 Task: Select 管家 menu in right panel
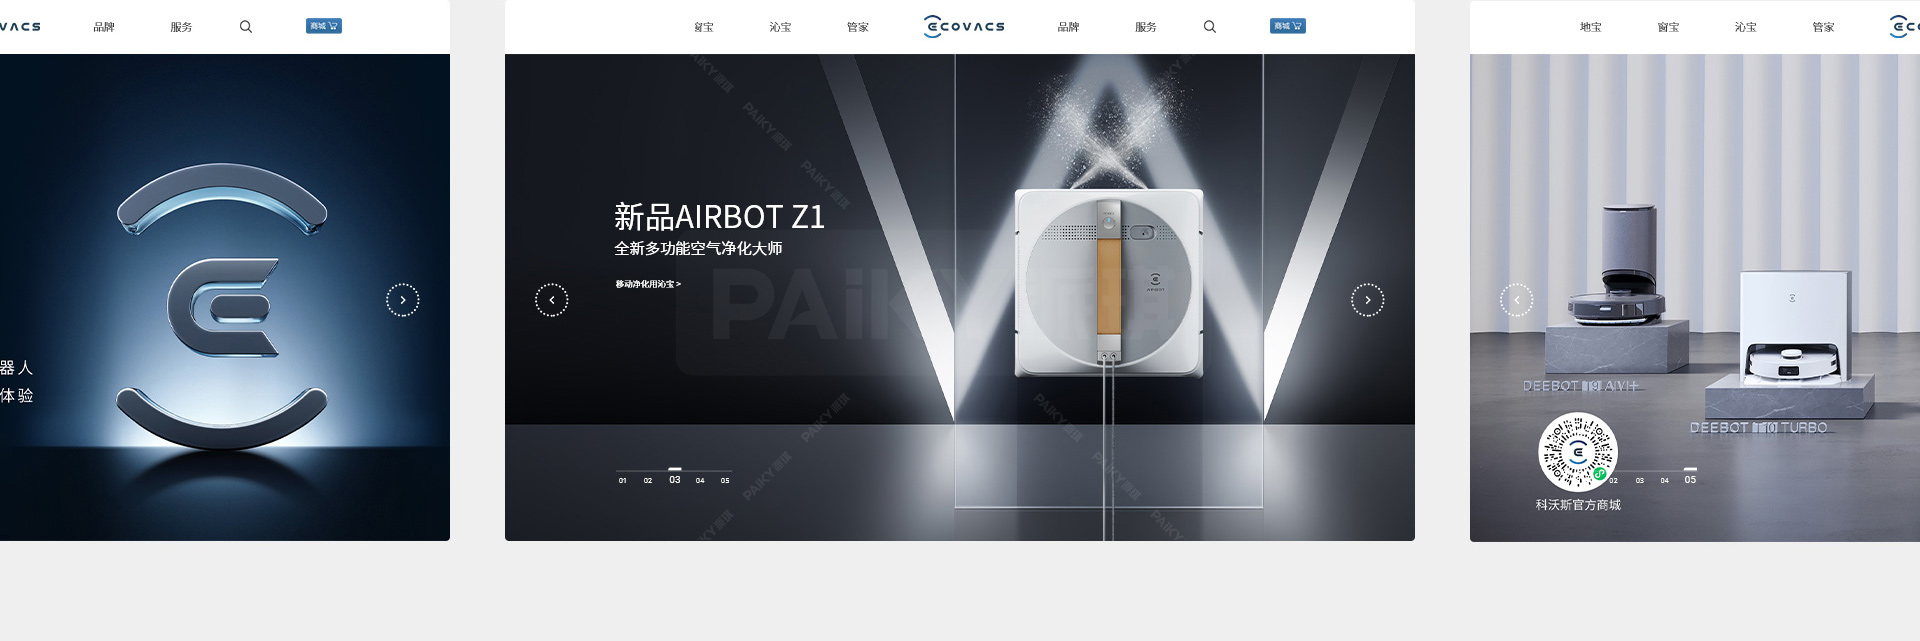(1824, 27)
